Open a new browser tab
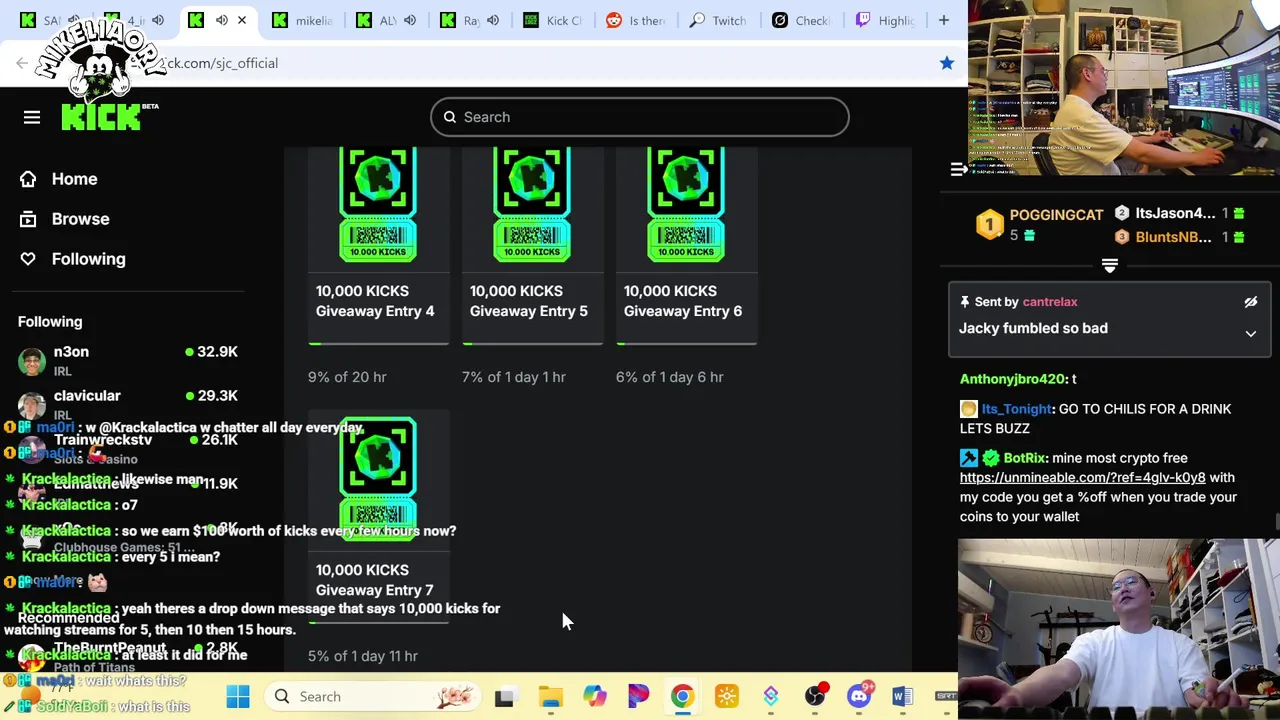Screen dimensions: 1280x720 pyautogui.click(x=943, y=20)
